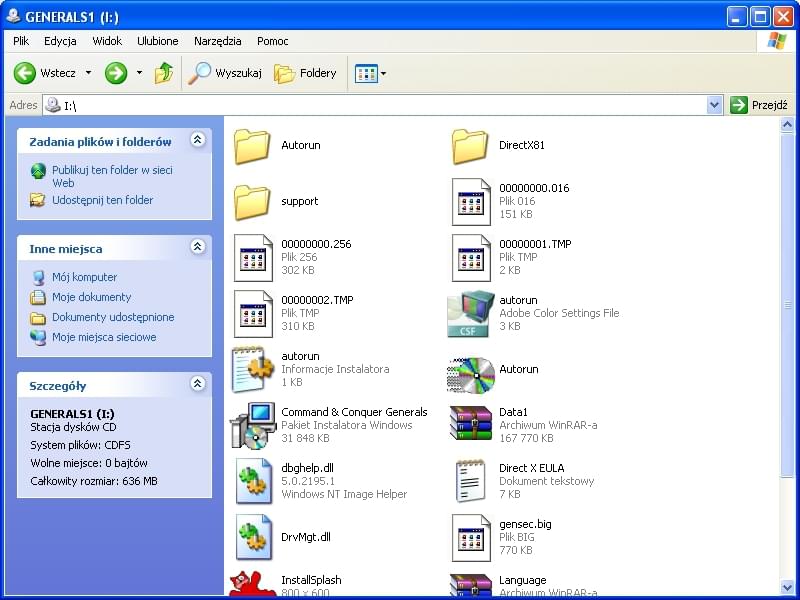Open the Wyszukaj search tool
The image size is (800, 600).
tap(224, 73)
